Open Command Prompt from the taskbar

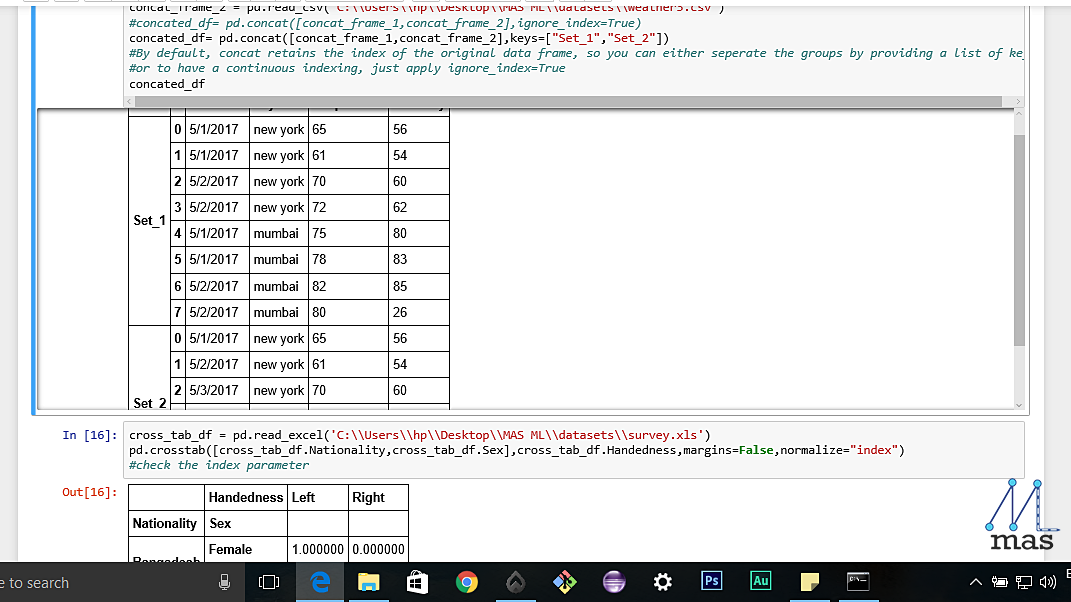857,581
